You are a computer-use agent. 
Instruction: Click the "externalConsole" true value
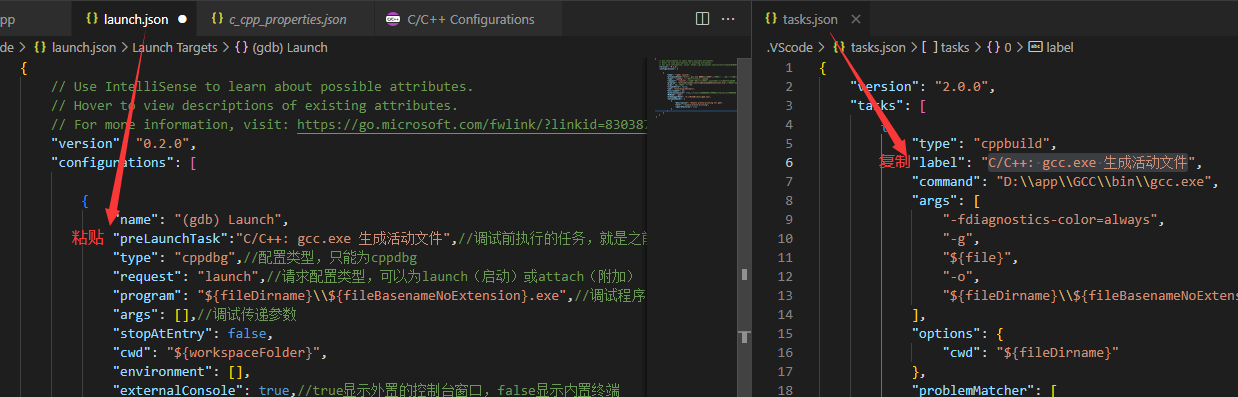click(x=275, y=390)
